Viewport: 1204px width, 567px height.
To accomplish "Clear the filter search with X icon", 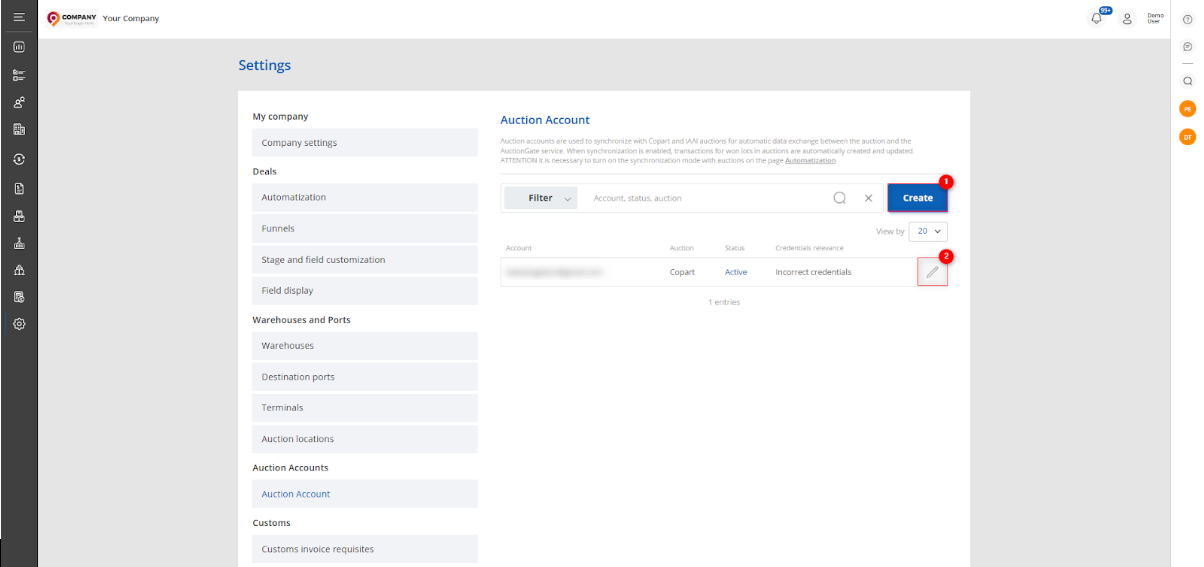I will [x=868, y=198].
